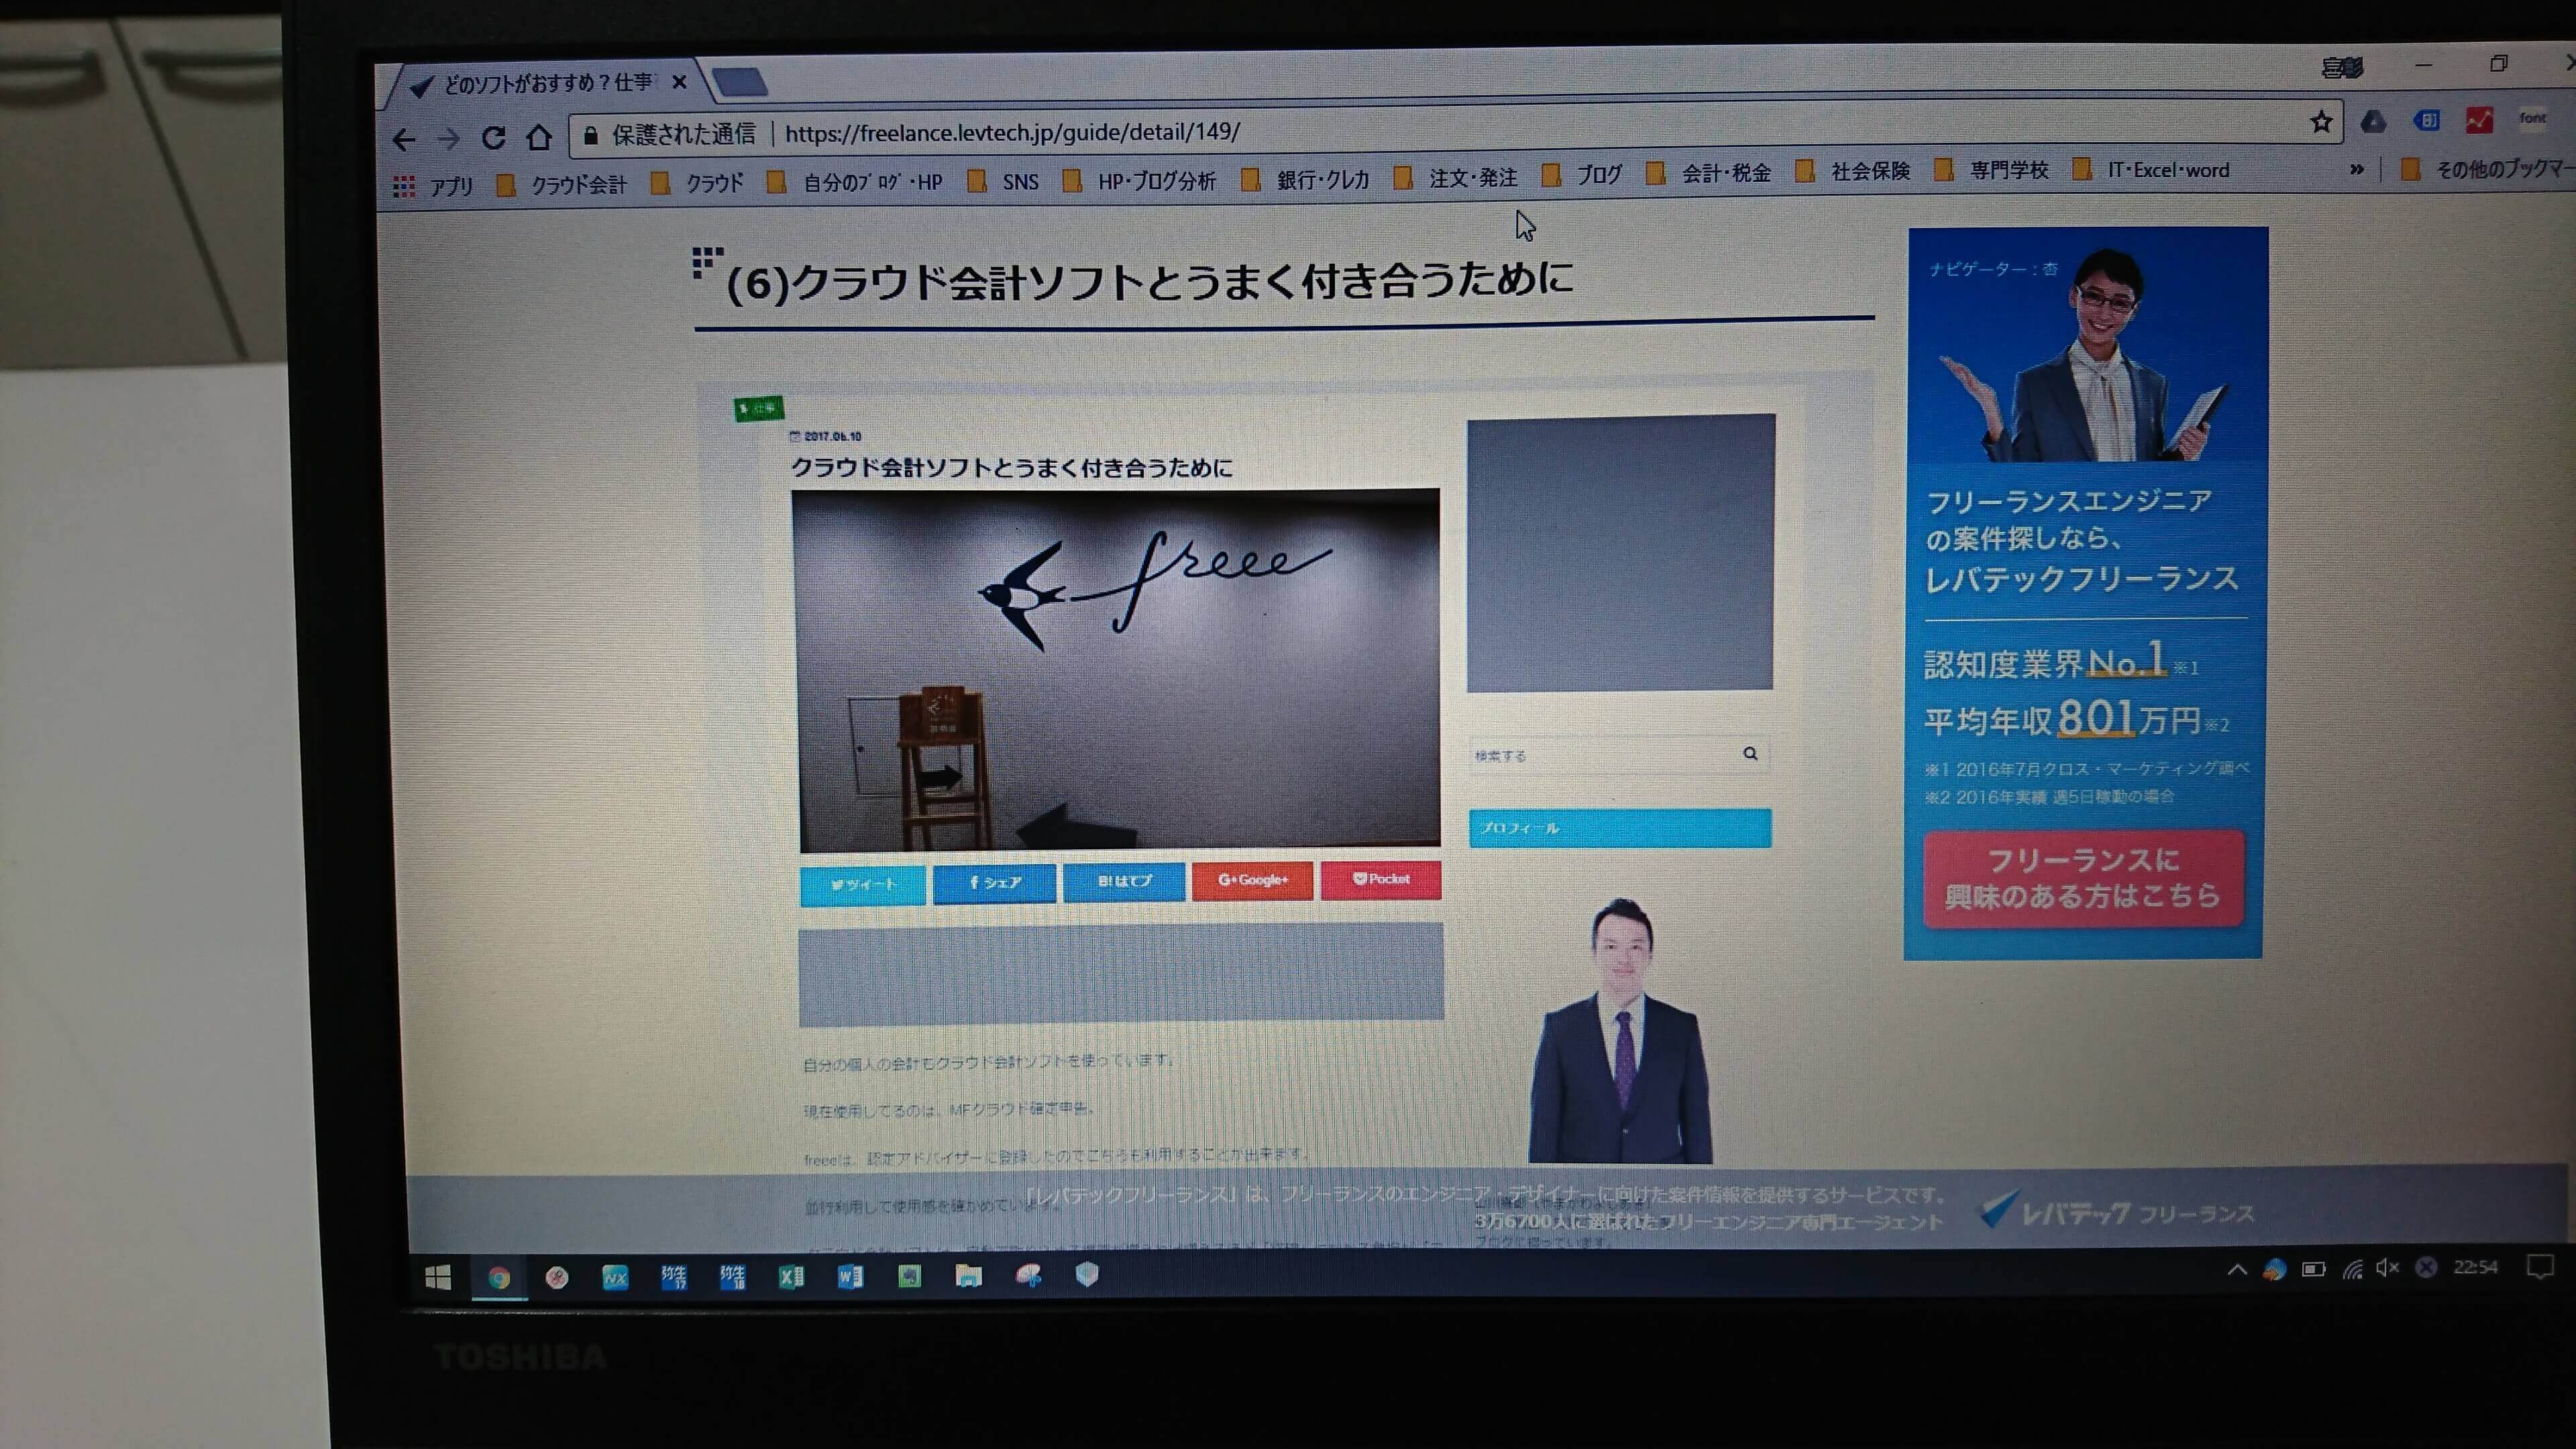
Task: Open the 社会保険 bookmark folder
Action: [1853, 172]
